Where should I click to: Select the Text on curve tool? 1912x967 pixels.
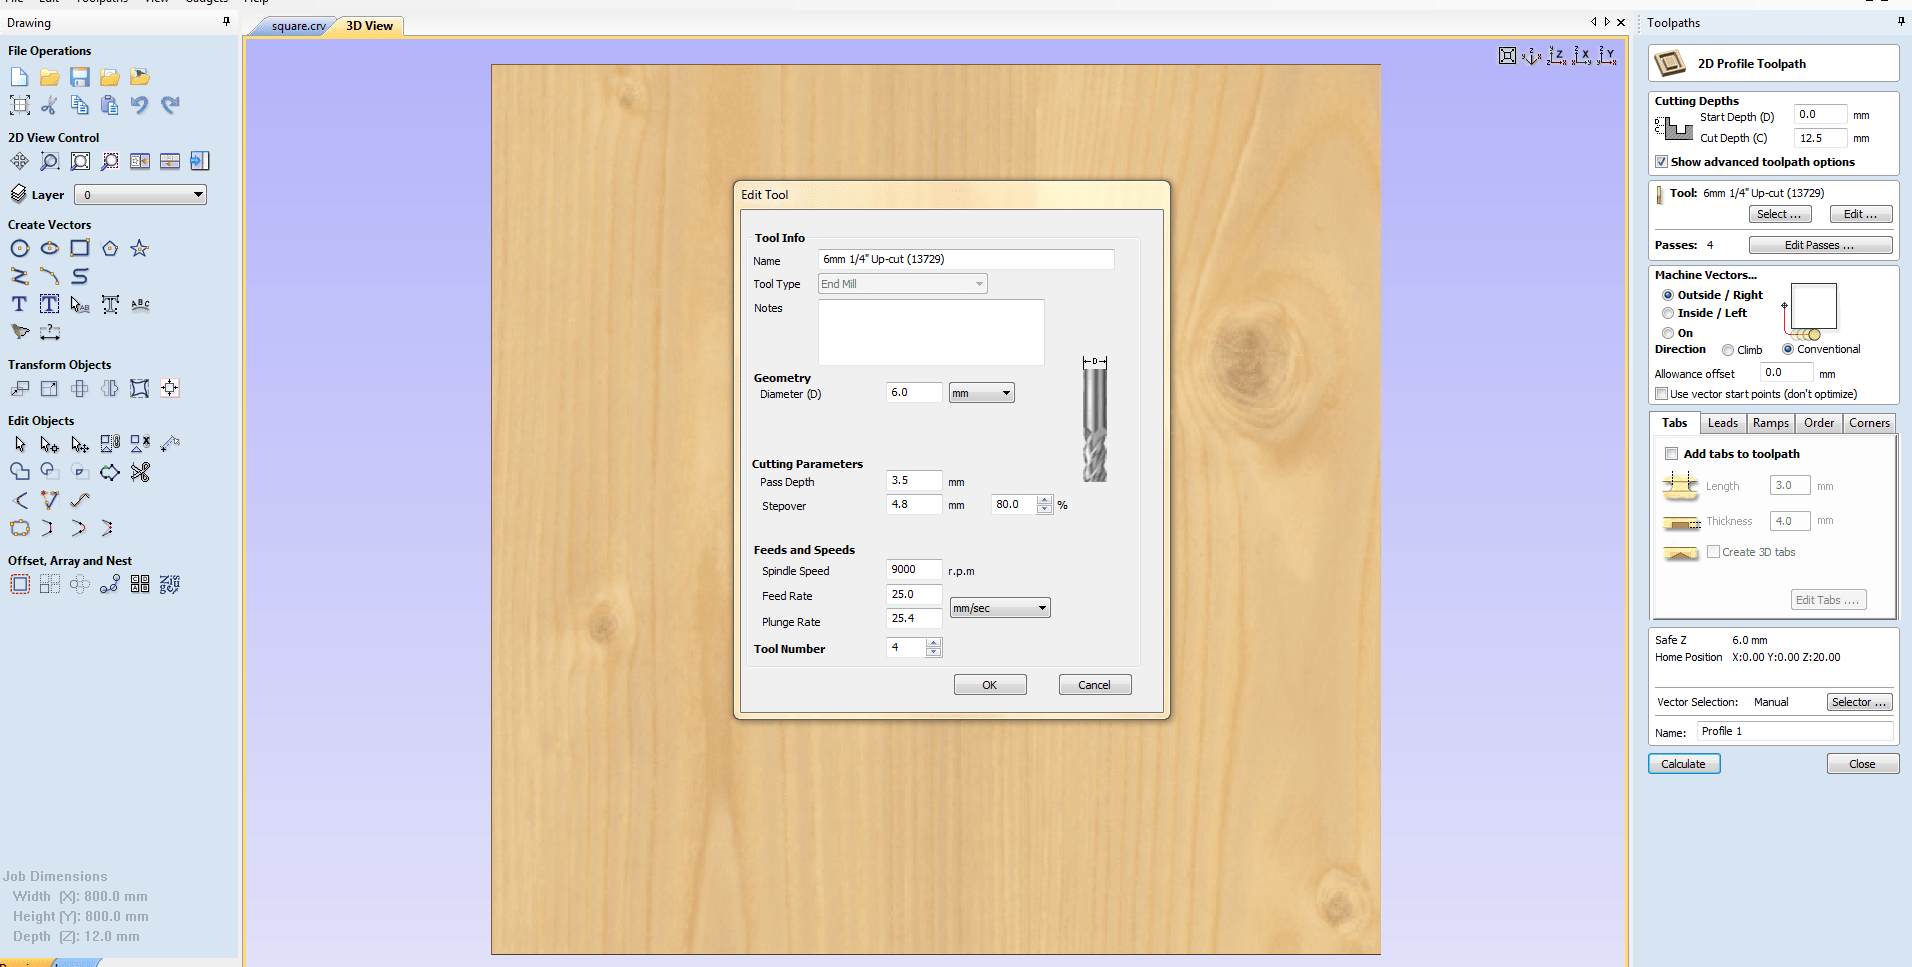[140, 304]
